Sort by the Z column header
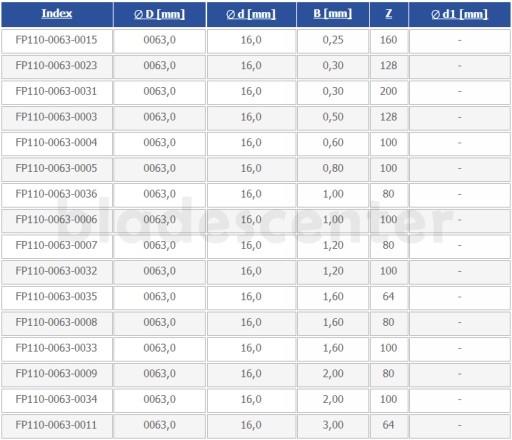 [389, 13]
